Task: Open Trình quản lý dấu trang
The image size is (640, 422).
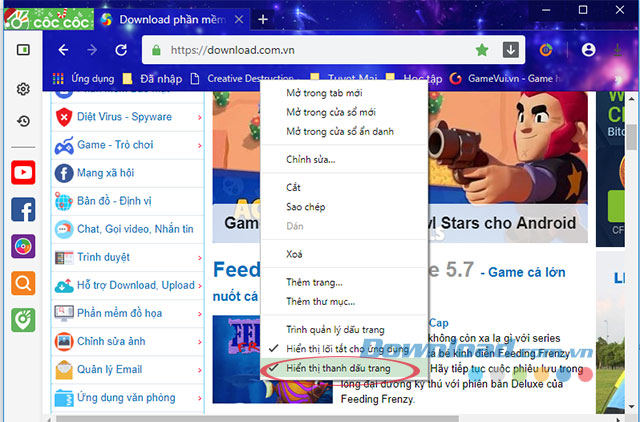Action: 344,330
